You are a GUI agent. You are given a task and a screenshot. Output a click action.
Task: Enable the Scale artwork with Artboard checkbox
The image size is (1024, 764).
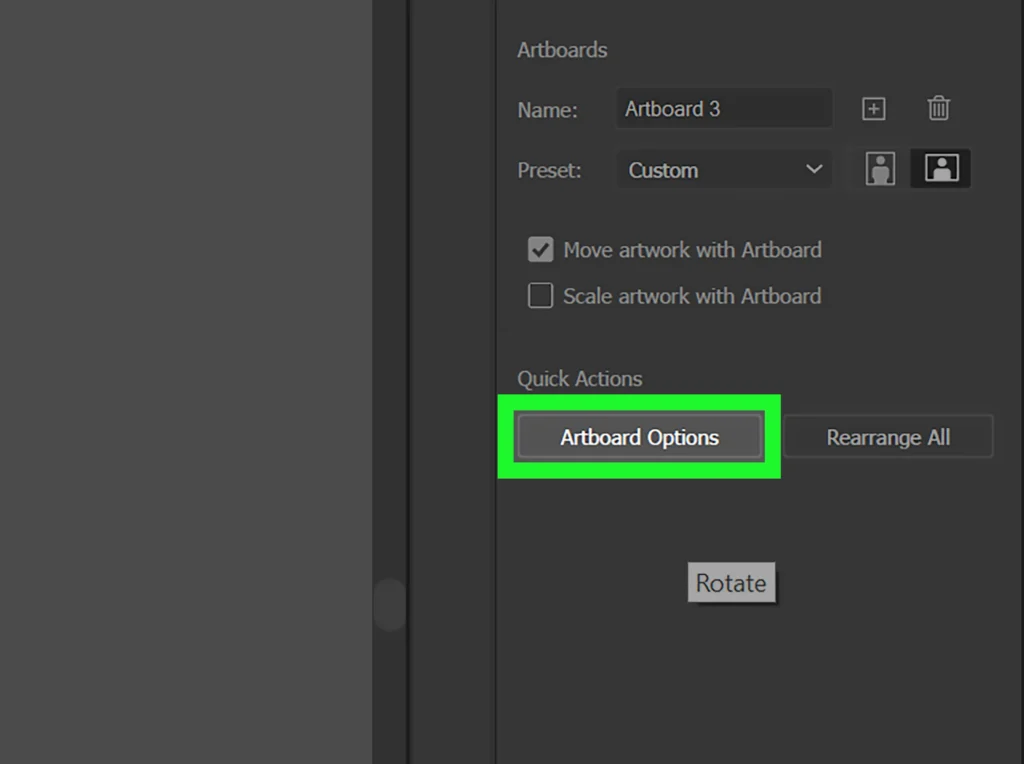click(540, 296)
